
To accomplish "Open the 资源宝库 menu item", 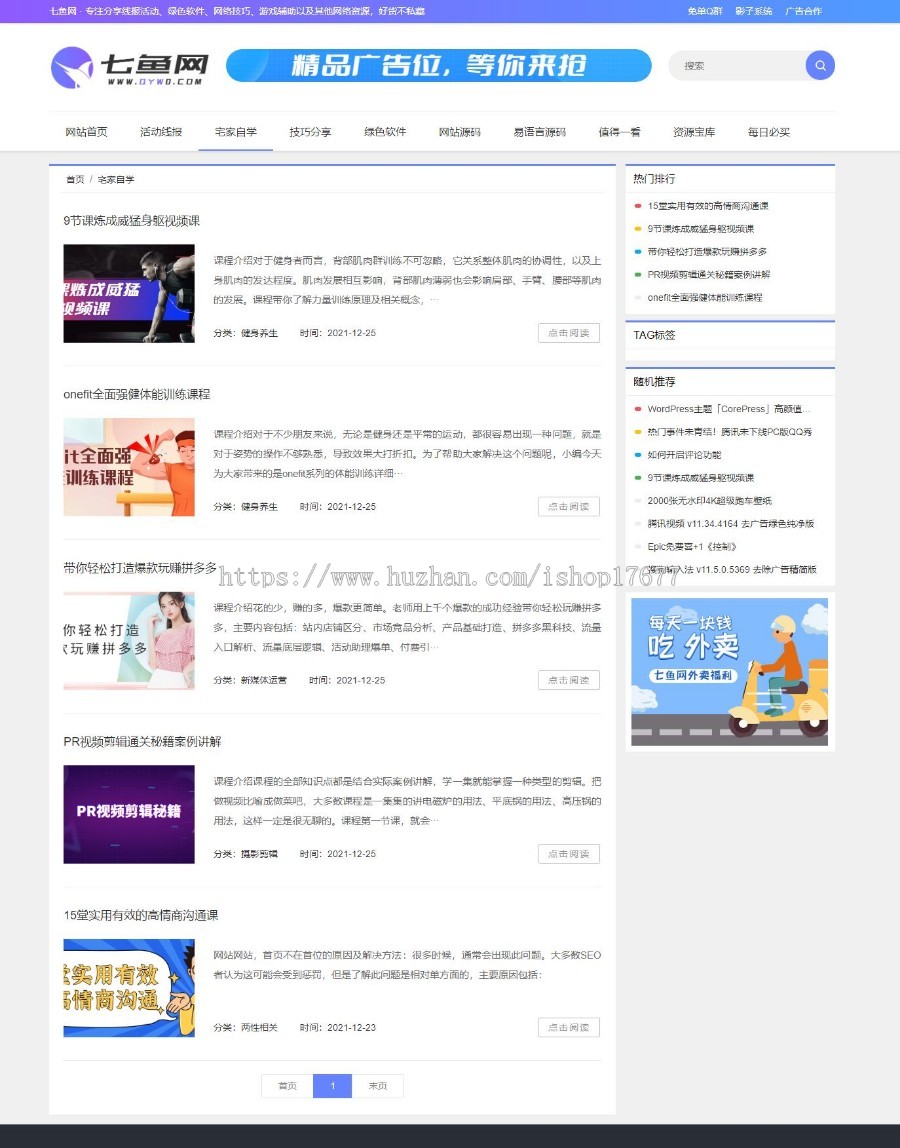I will (x=694, y=132).
